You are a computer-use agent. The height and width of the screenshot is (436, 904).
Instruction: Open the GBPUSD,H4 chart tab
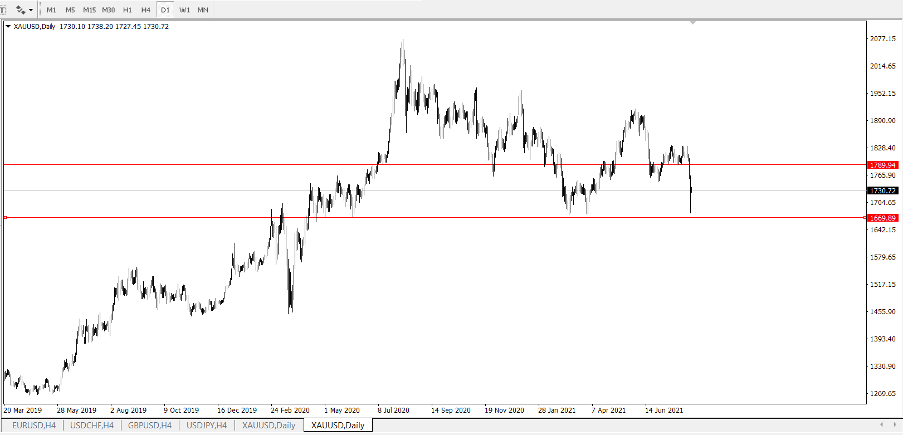[151, 426]
